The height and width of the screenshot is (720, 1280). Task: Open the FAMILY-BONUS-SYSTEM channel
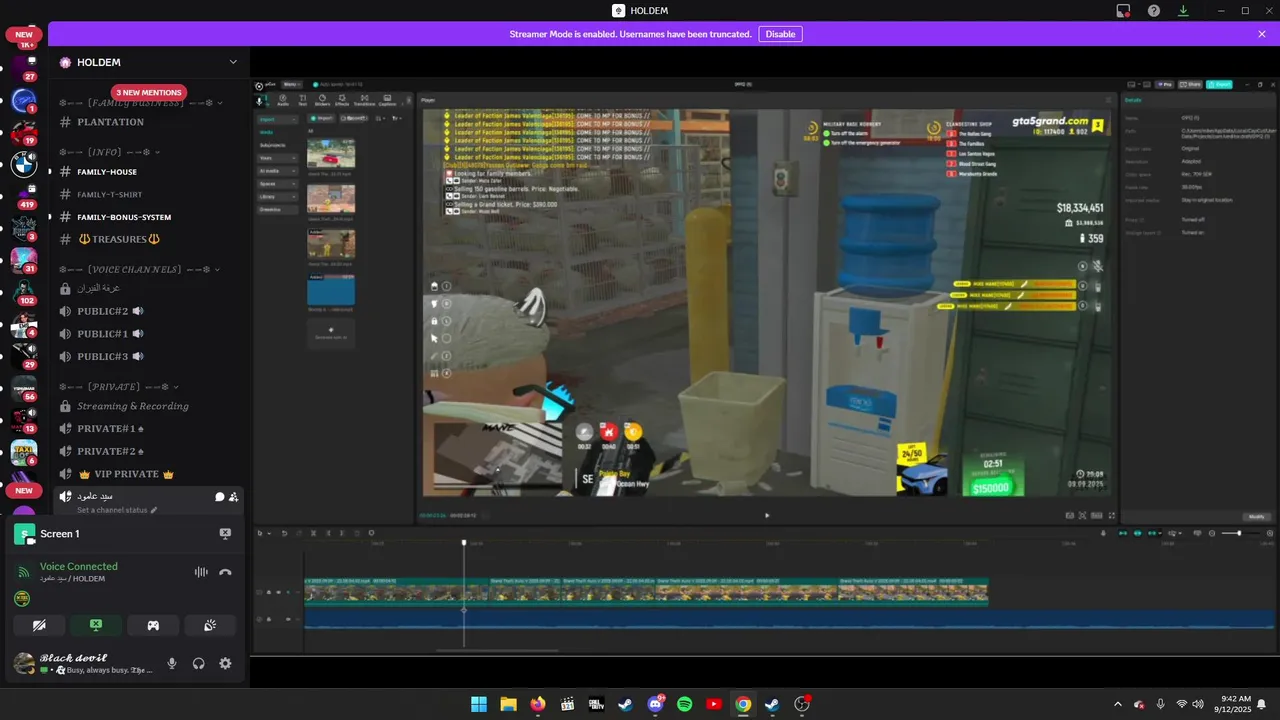click(146, 217)
